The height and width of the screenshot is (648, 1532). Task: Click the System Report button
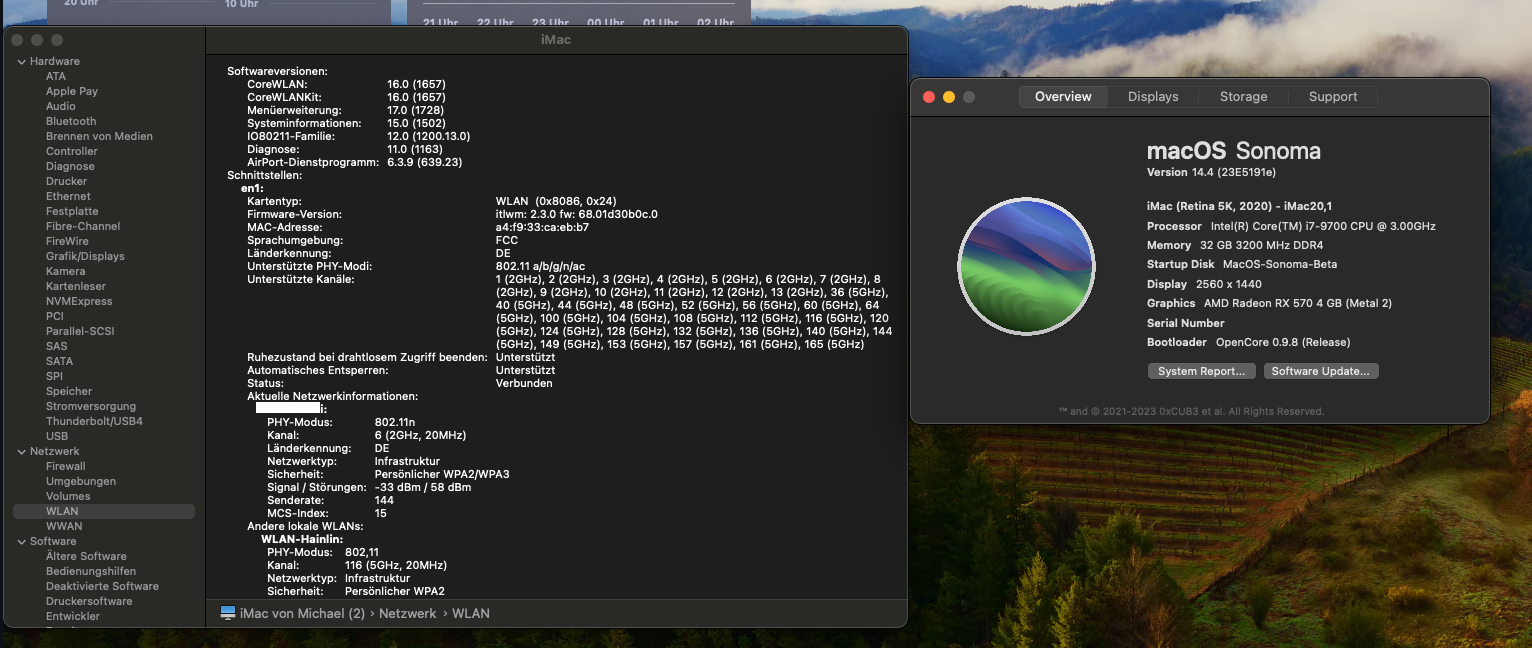(x=1201, y=371)
